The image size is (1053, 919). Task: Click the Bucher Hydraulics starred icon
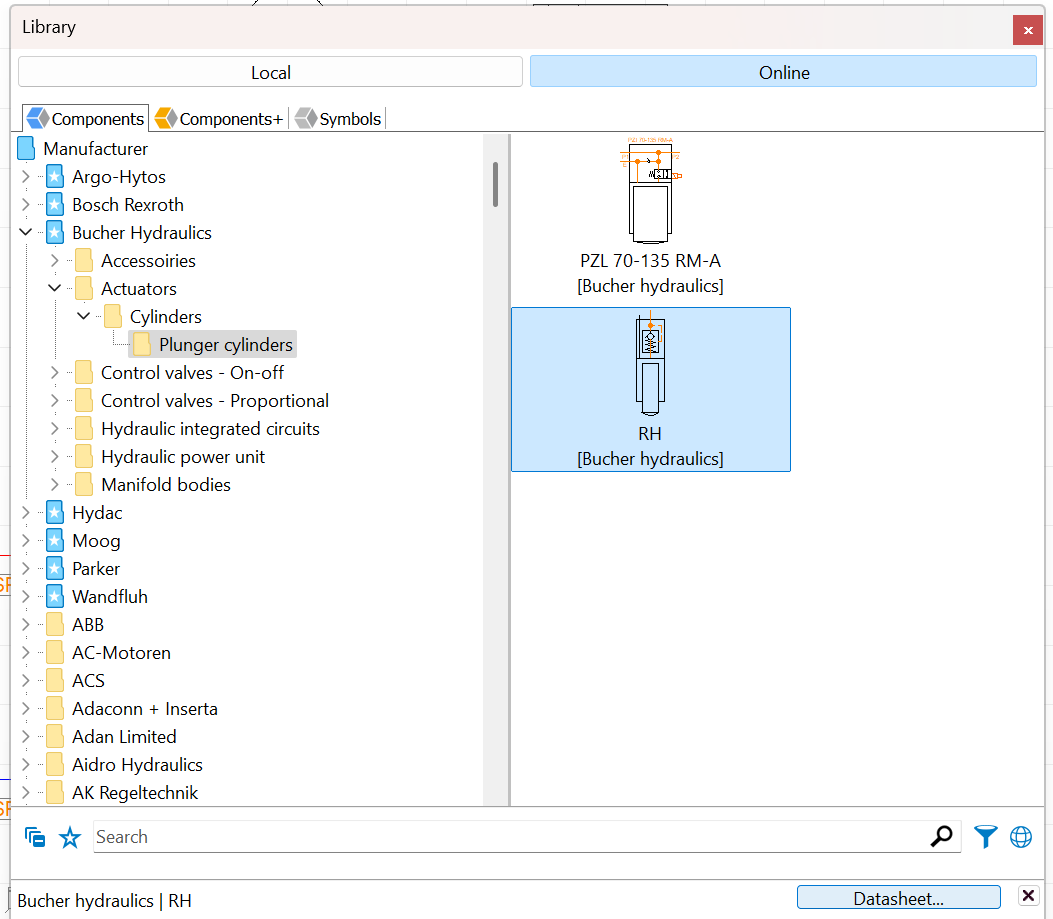[x=55, y=232]
